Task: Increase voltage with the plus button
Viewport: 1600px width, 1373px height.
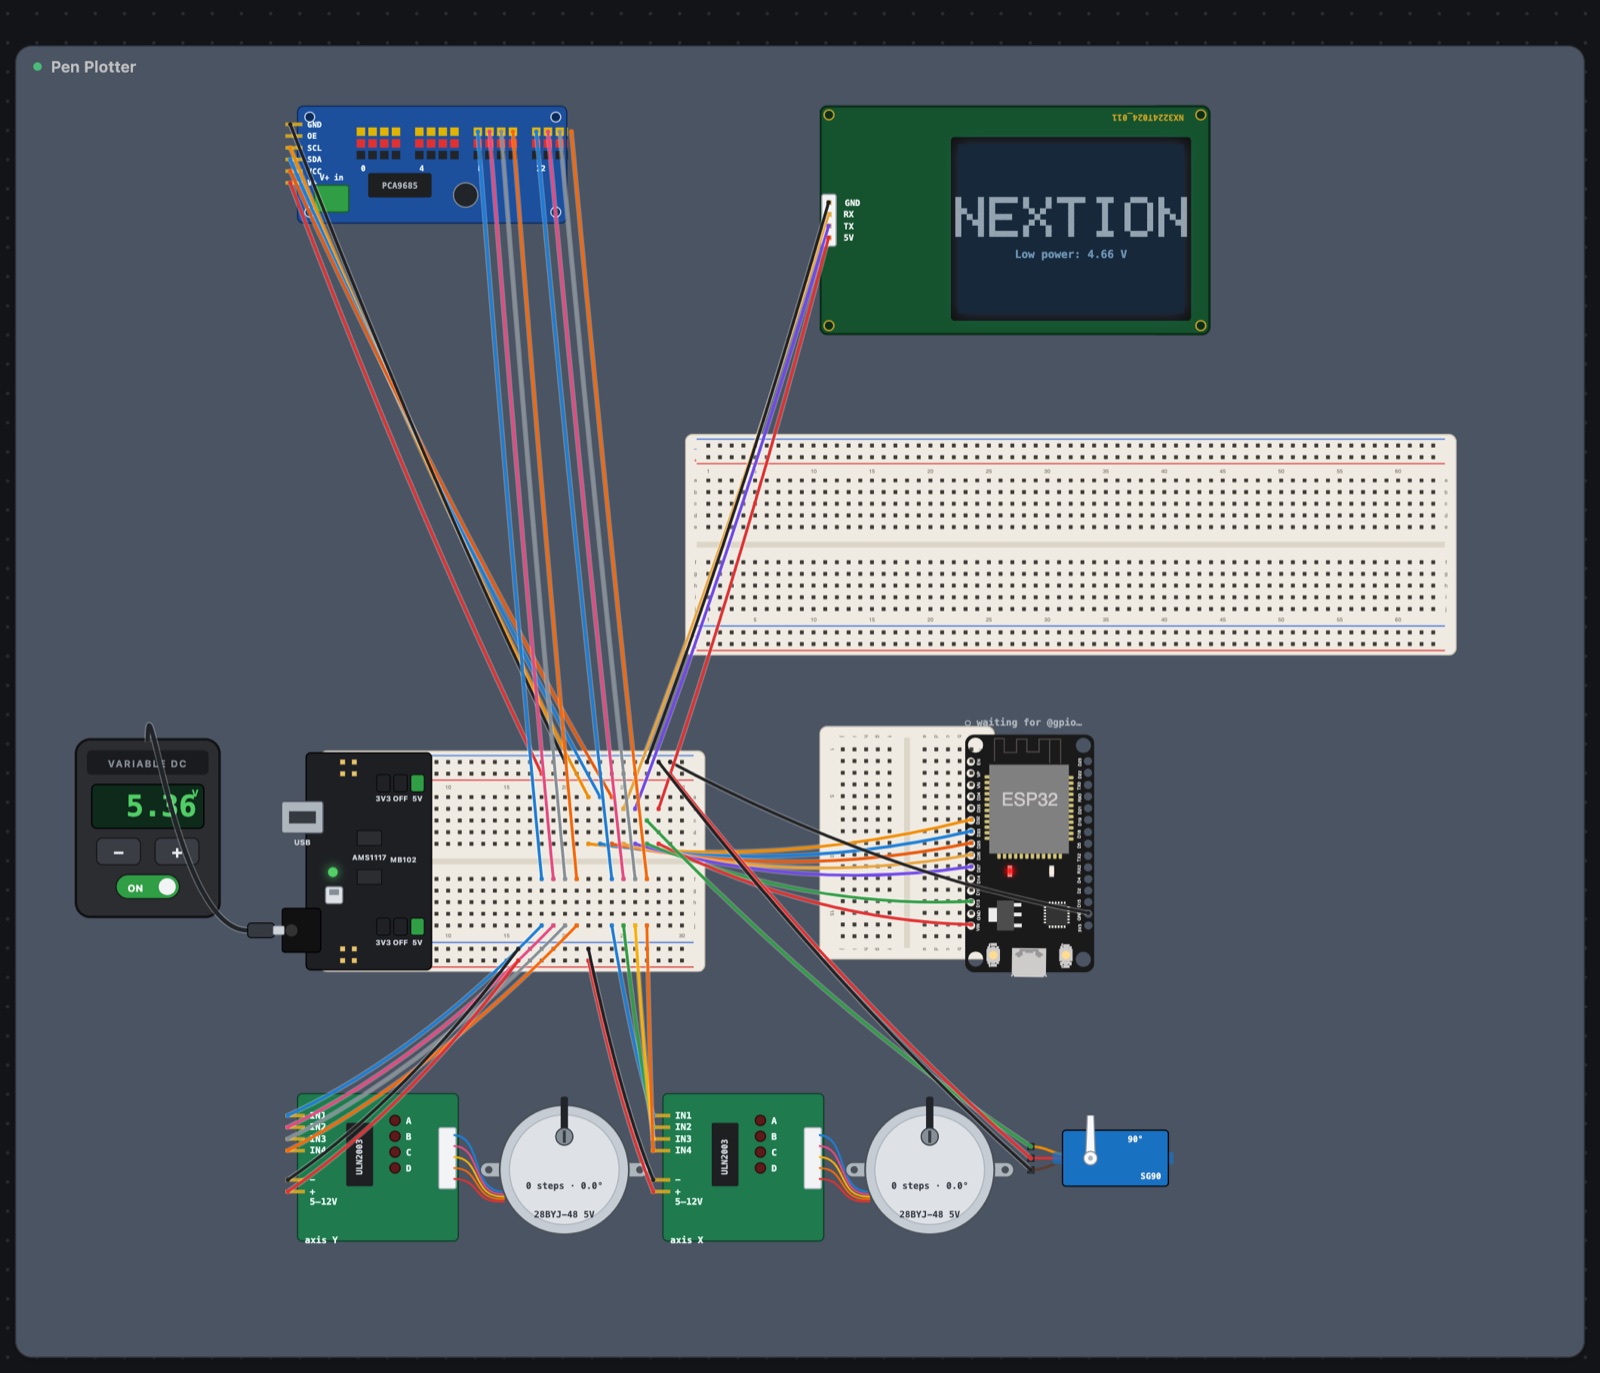Action: [x=177, y=852]
